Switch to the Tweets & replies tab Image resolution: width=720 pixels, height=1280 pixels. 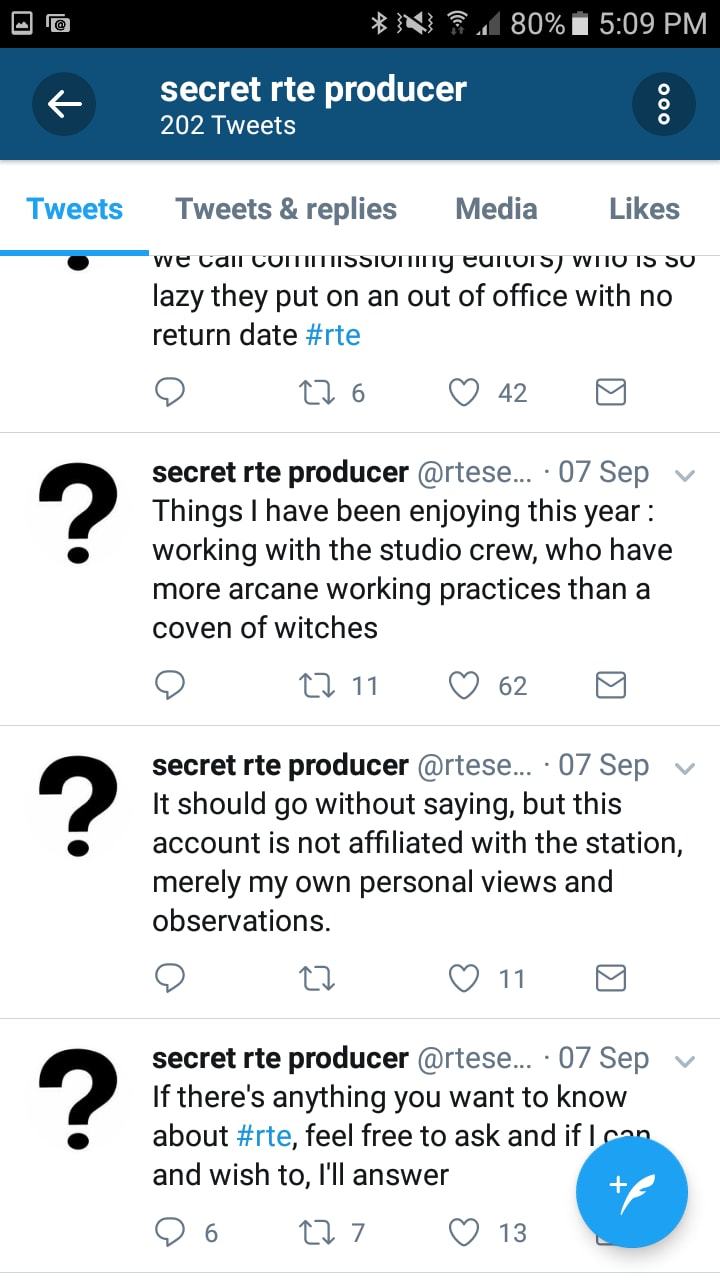click(x=286, y=209)
